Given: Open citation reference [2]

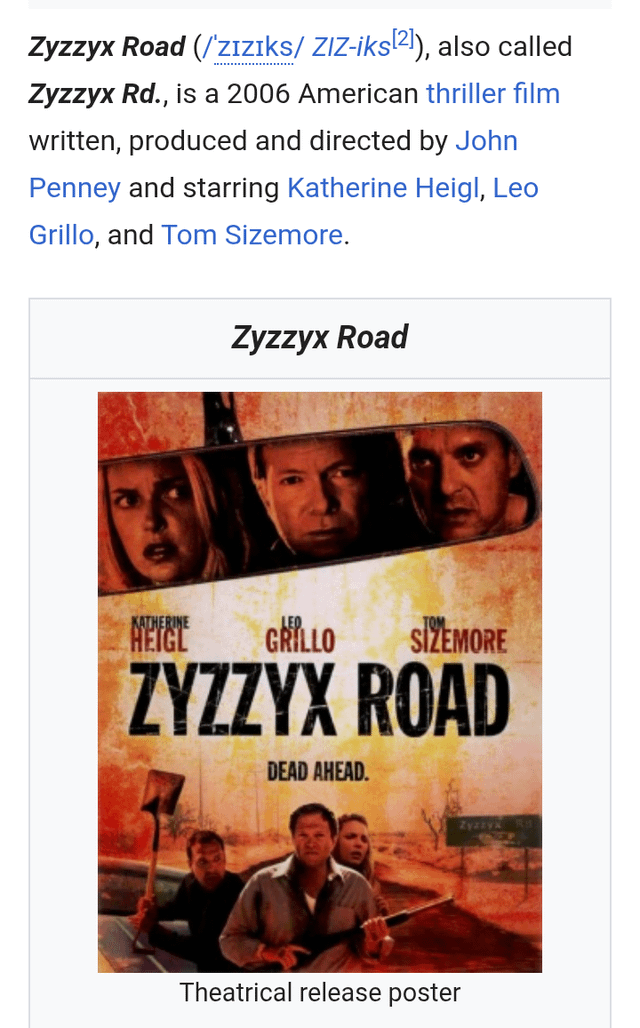Looking at the screenshot, I should point(403,39).
